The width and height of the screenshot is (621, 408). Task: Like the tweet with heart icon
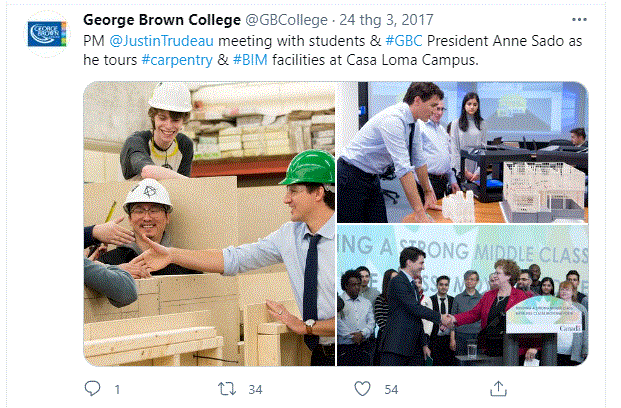point(362,388)
